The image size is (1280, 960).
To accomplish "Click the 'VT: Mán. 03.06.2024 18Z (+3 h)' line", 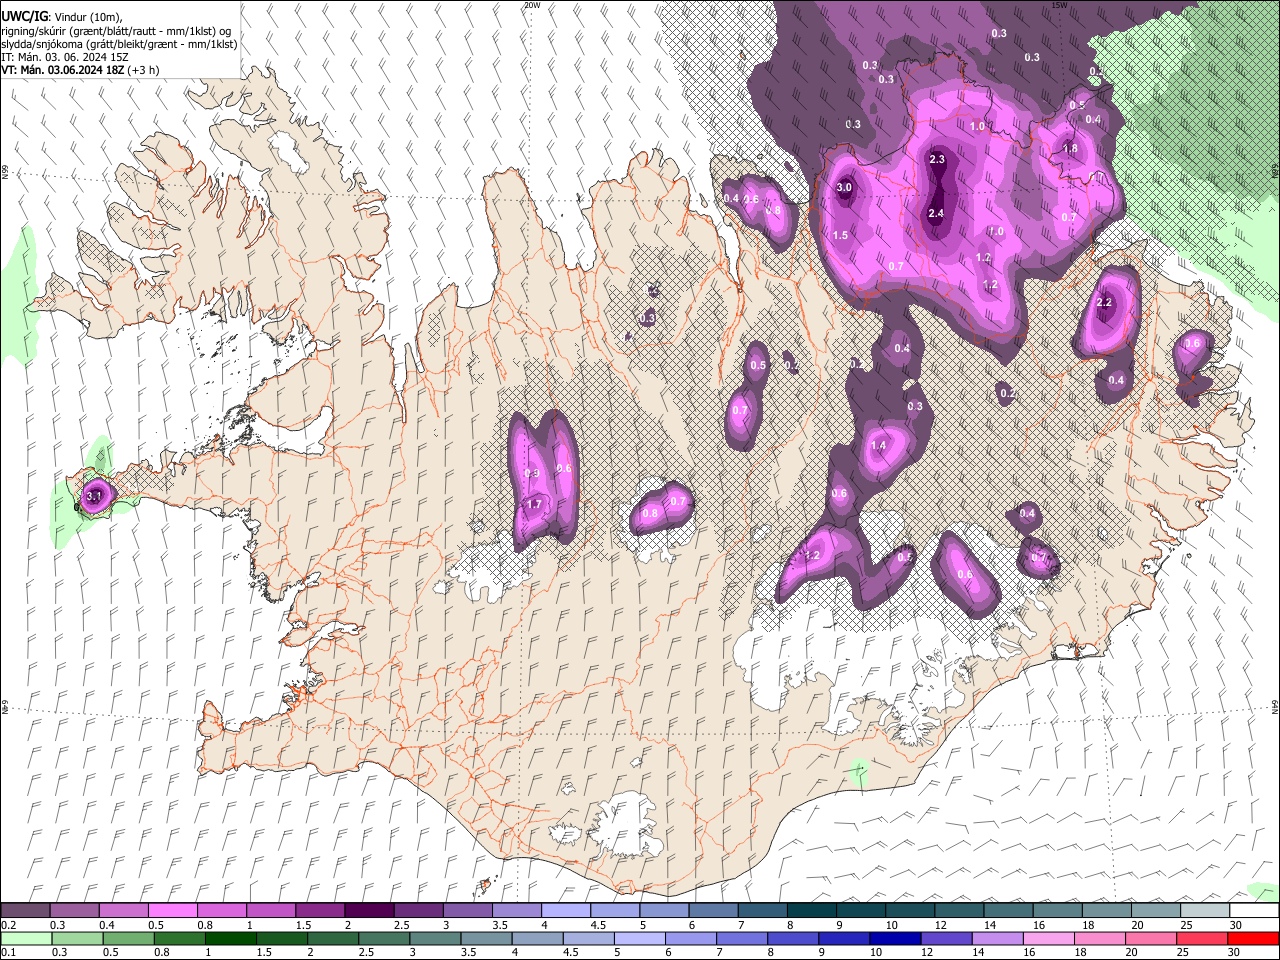I will 80,70.
